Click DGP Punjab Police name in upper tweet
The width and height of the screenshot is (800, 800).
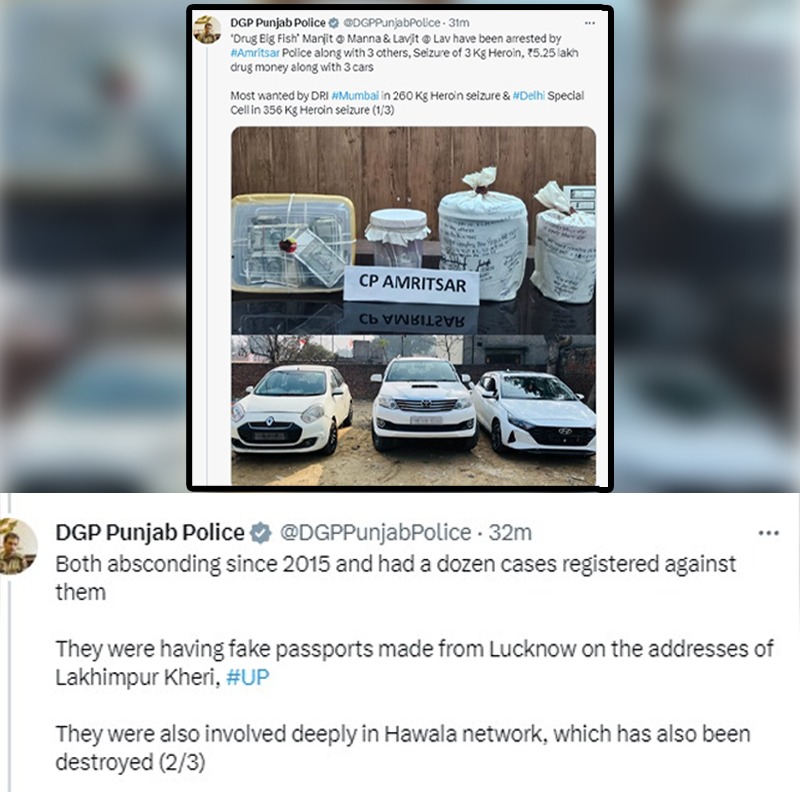278,23
